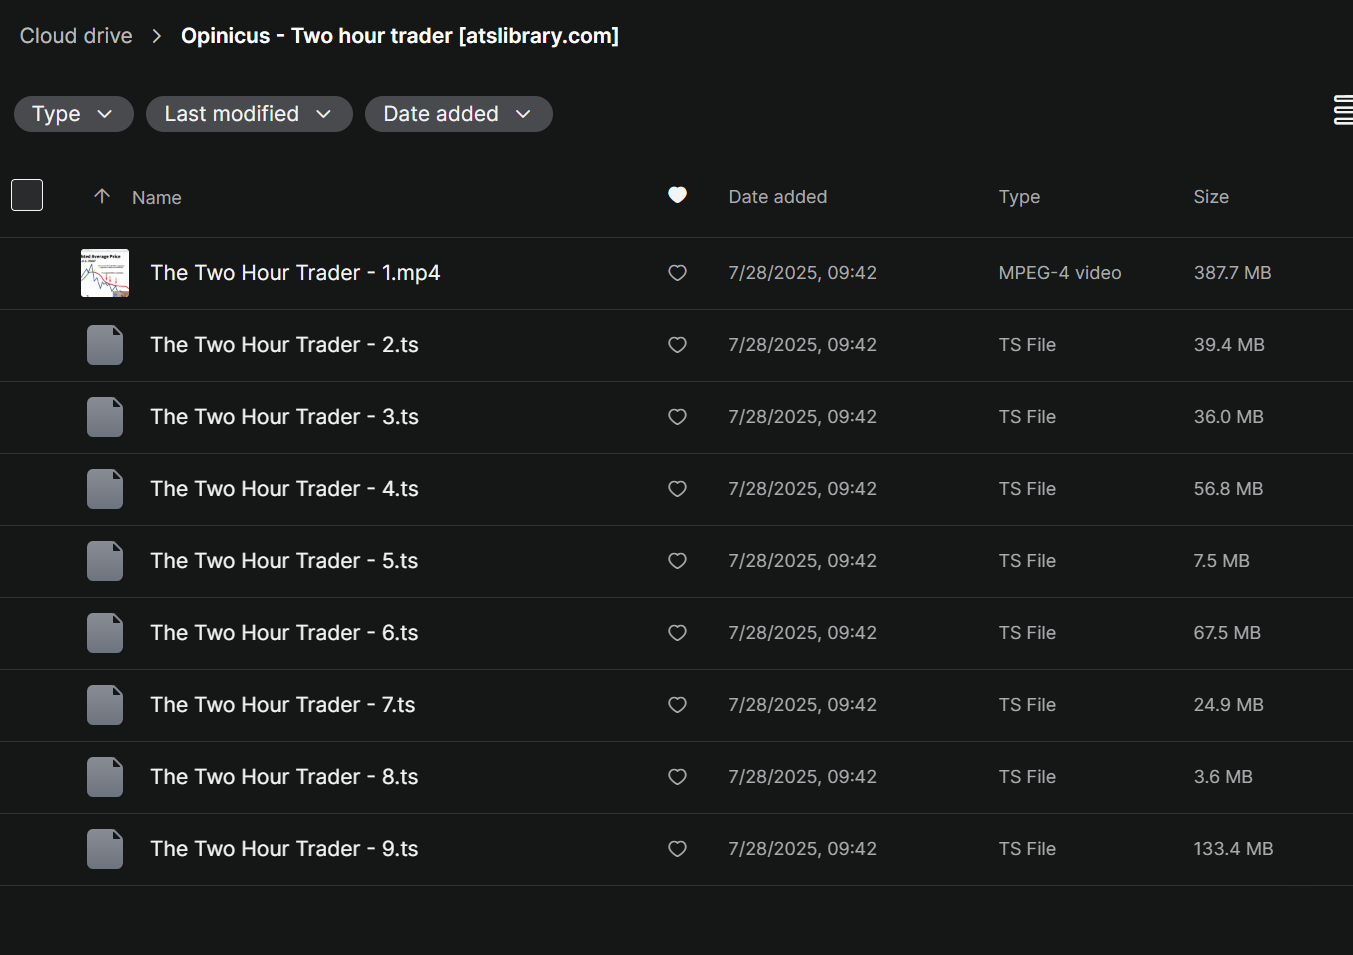
Task: Expand the Type filter dropdown
Action: click(73, 114)
